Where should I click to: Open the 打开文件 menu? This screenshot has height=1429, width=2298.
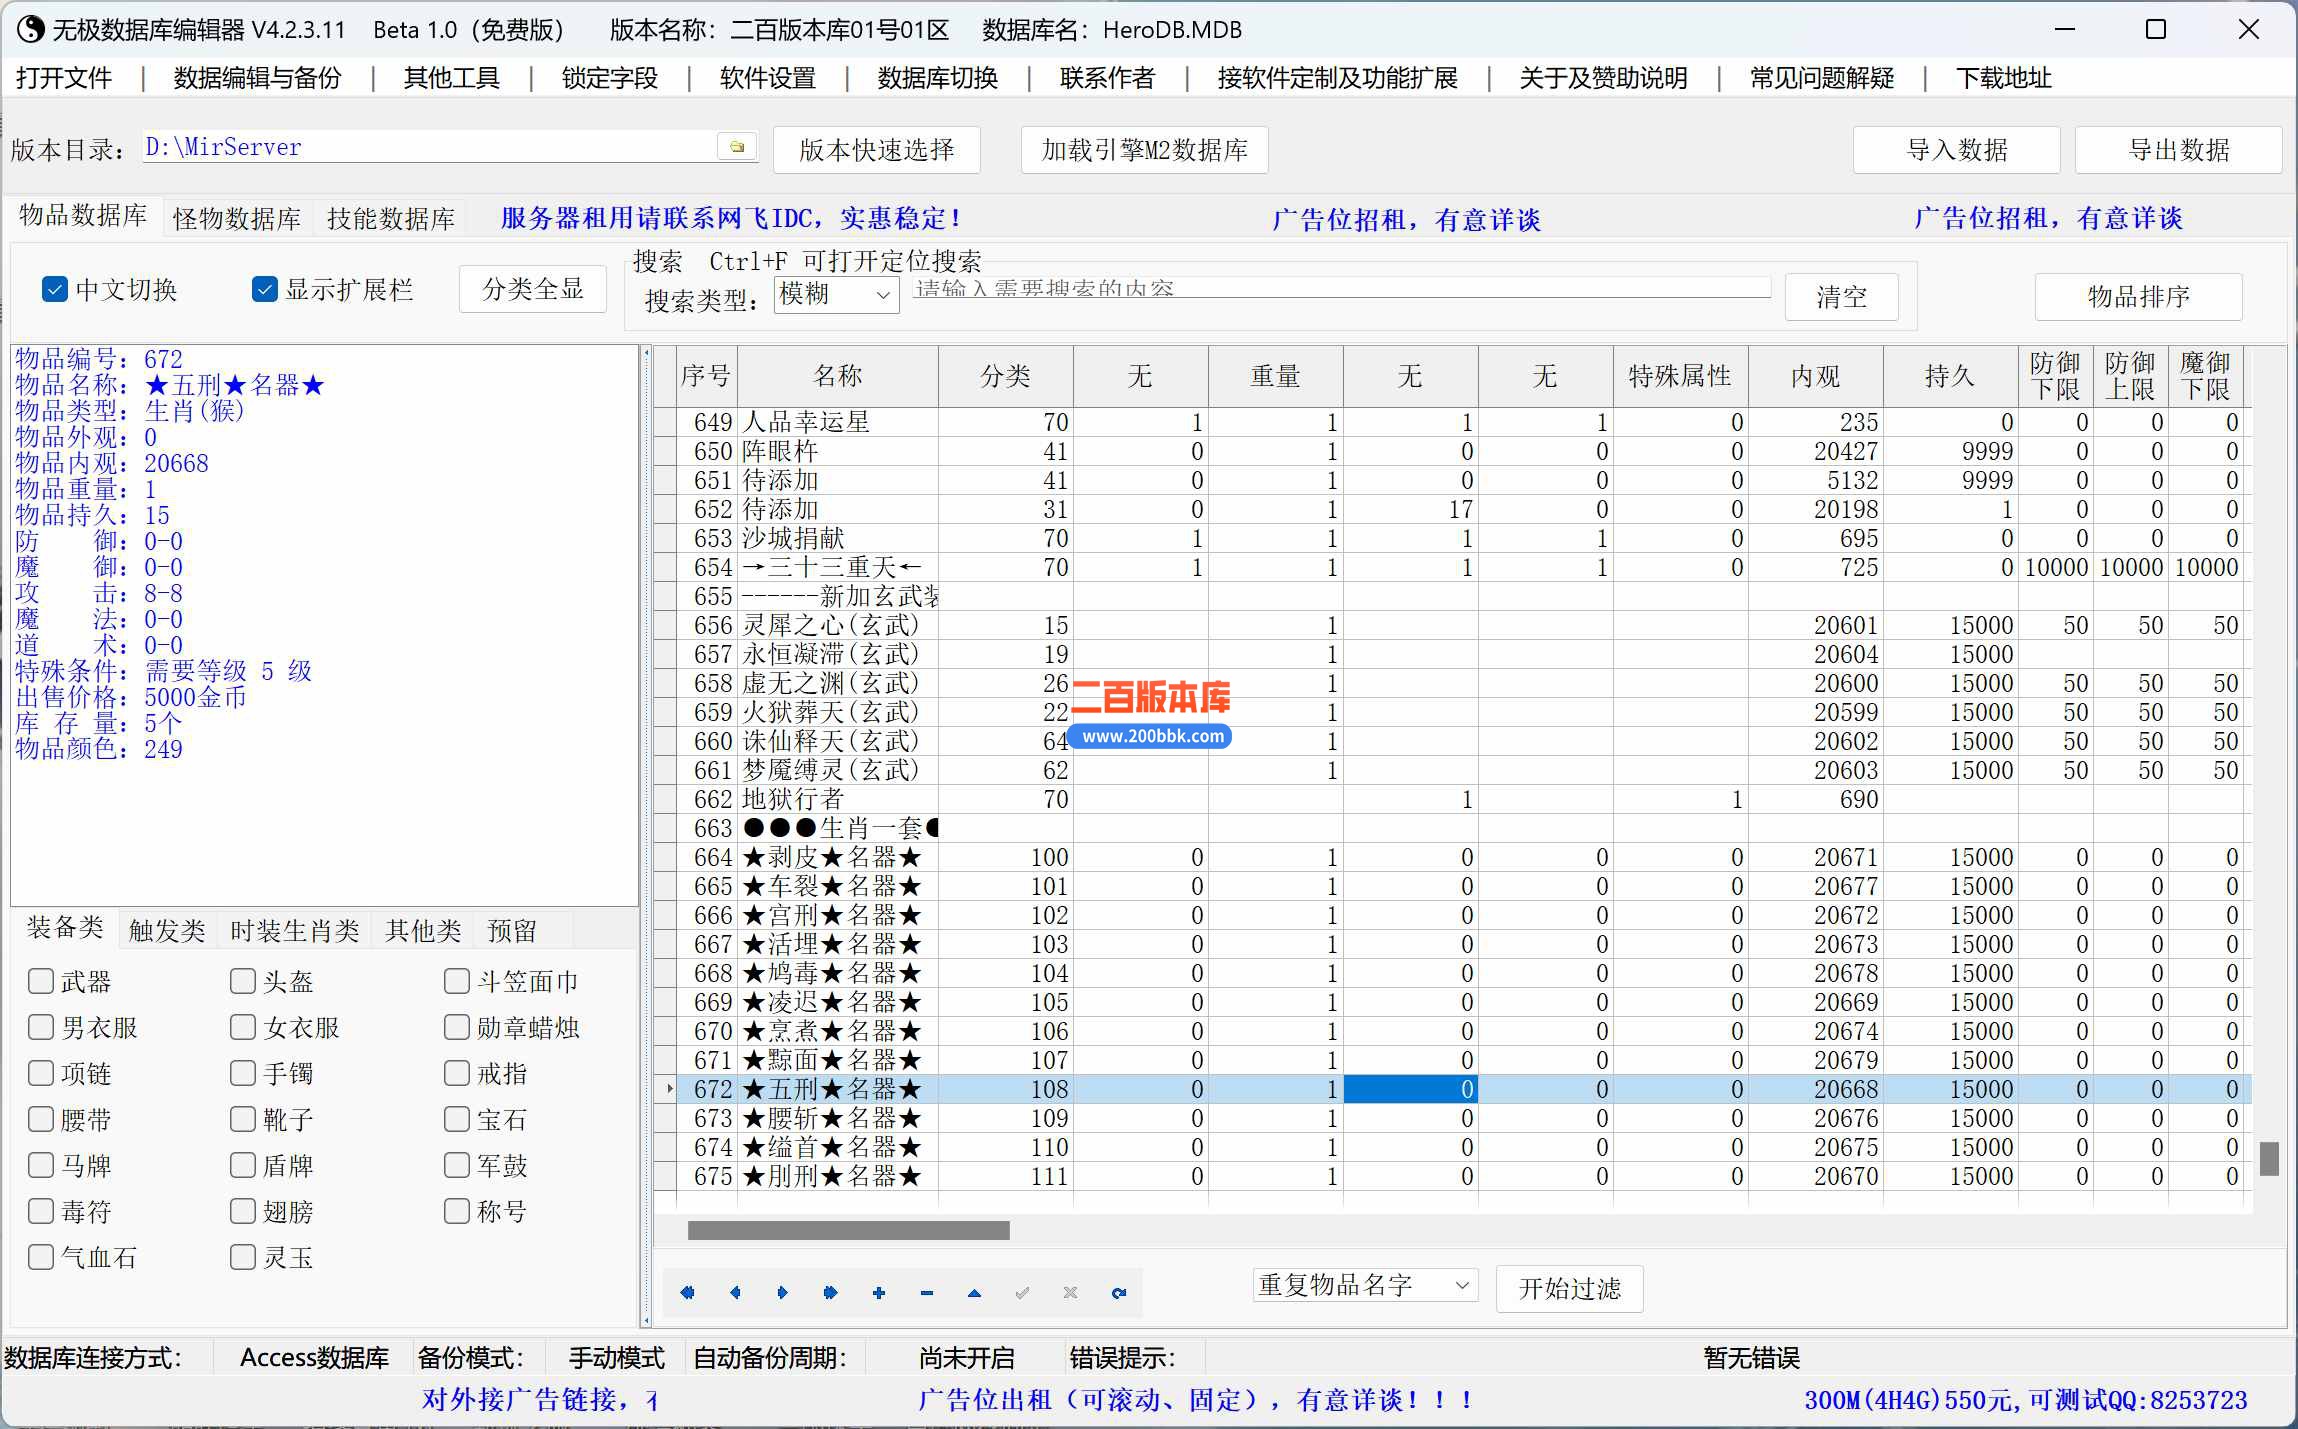pos(64,78)
